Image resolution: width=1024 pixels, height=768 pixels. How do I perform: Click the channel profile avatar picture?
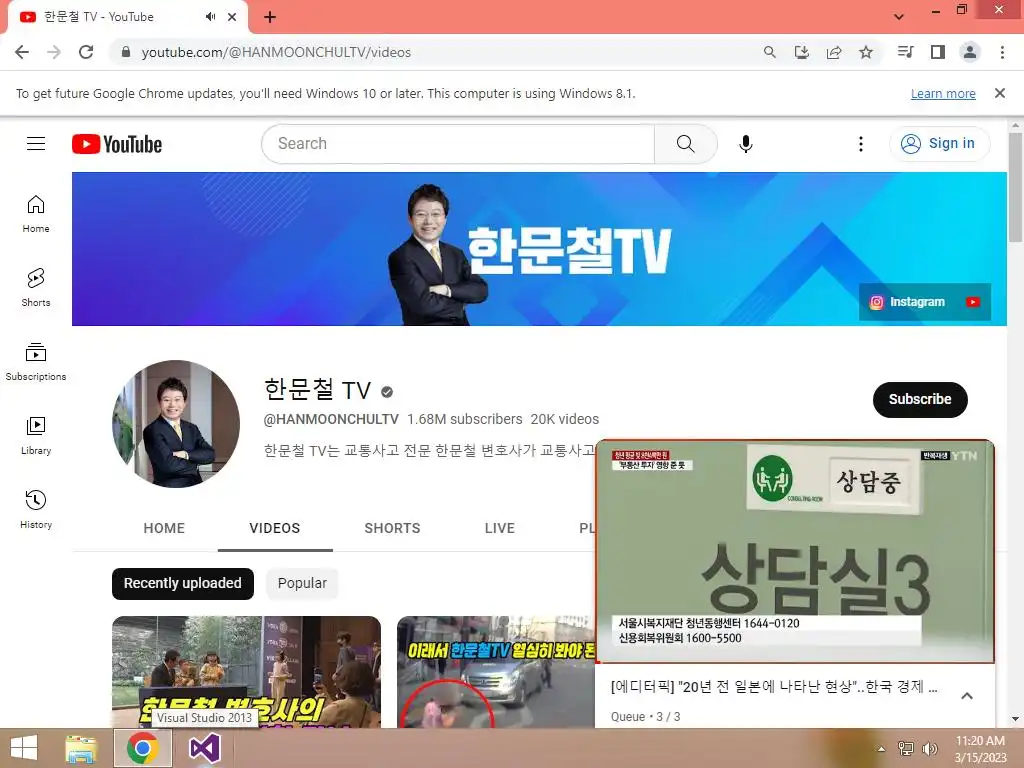[x=176, y=424]
